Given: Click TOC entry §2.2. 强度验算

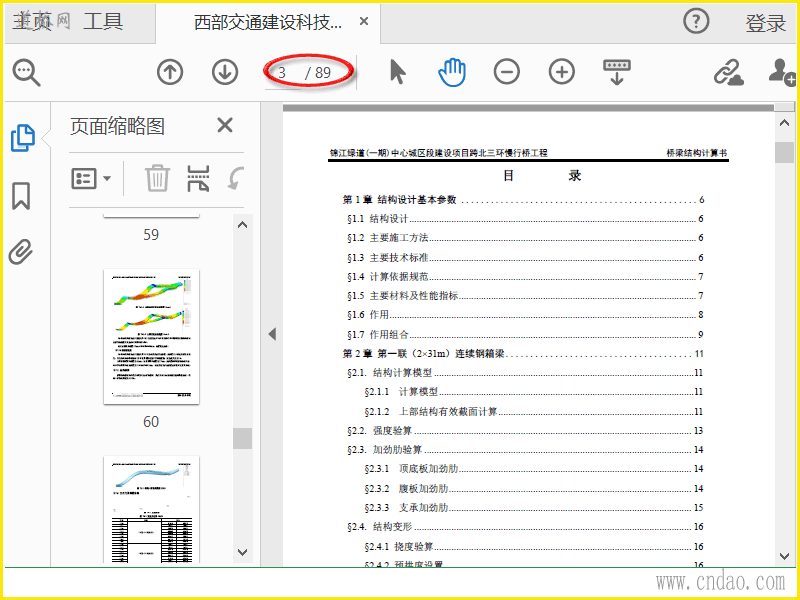Looking at the screenshot, I should click(525, 431).
